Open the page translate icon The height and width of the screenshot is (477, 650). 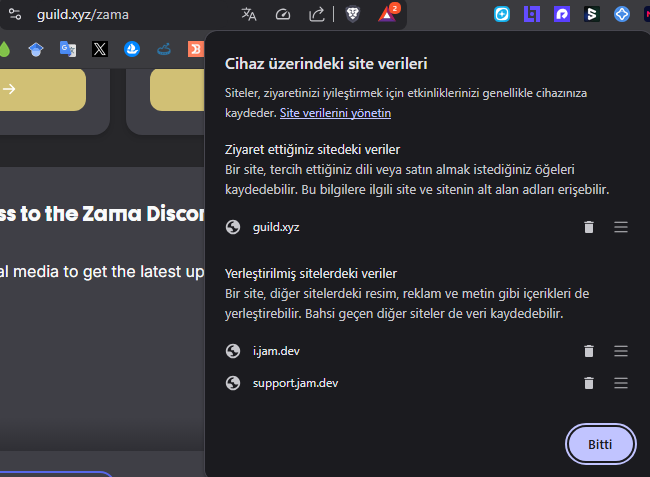[x=249, y=15]
